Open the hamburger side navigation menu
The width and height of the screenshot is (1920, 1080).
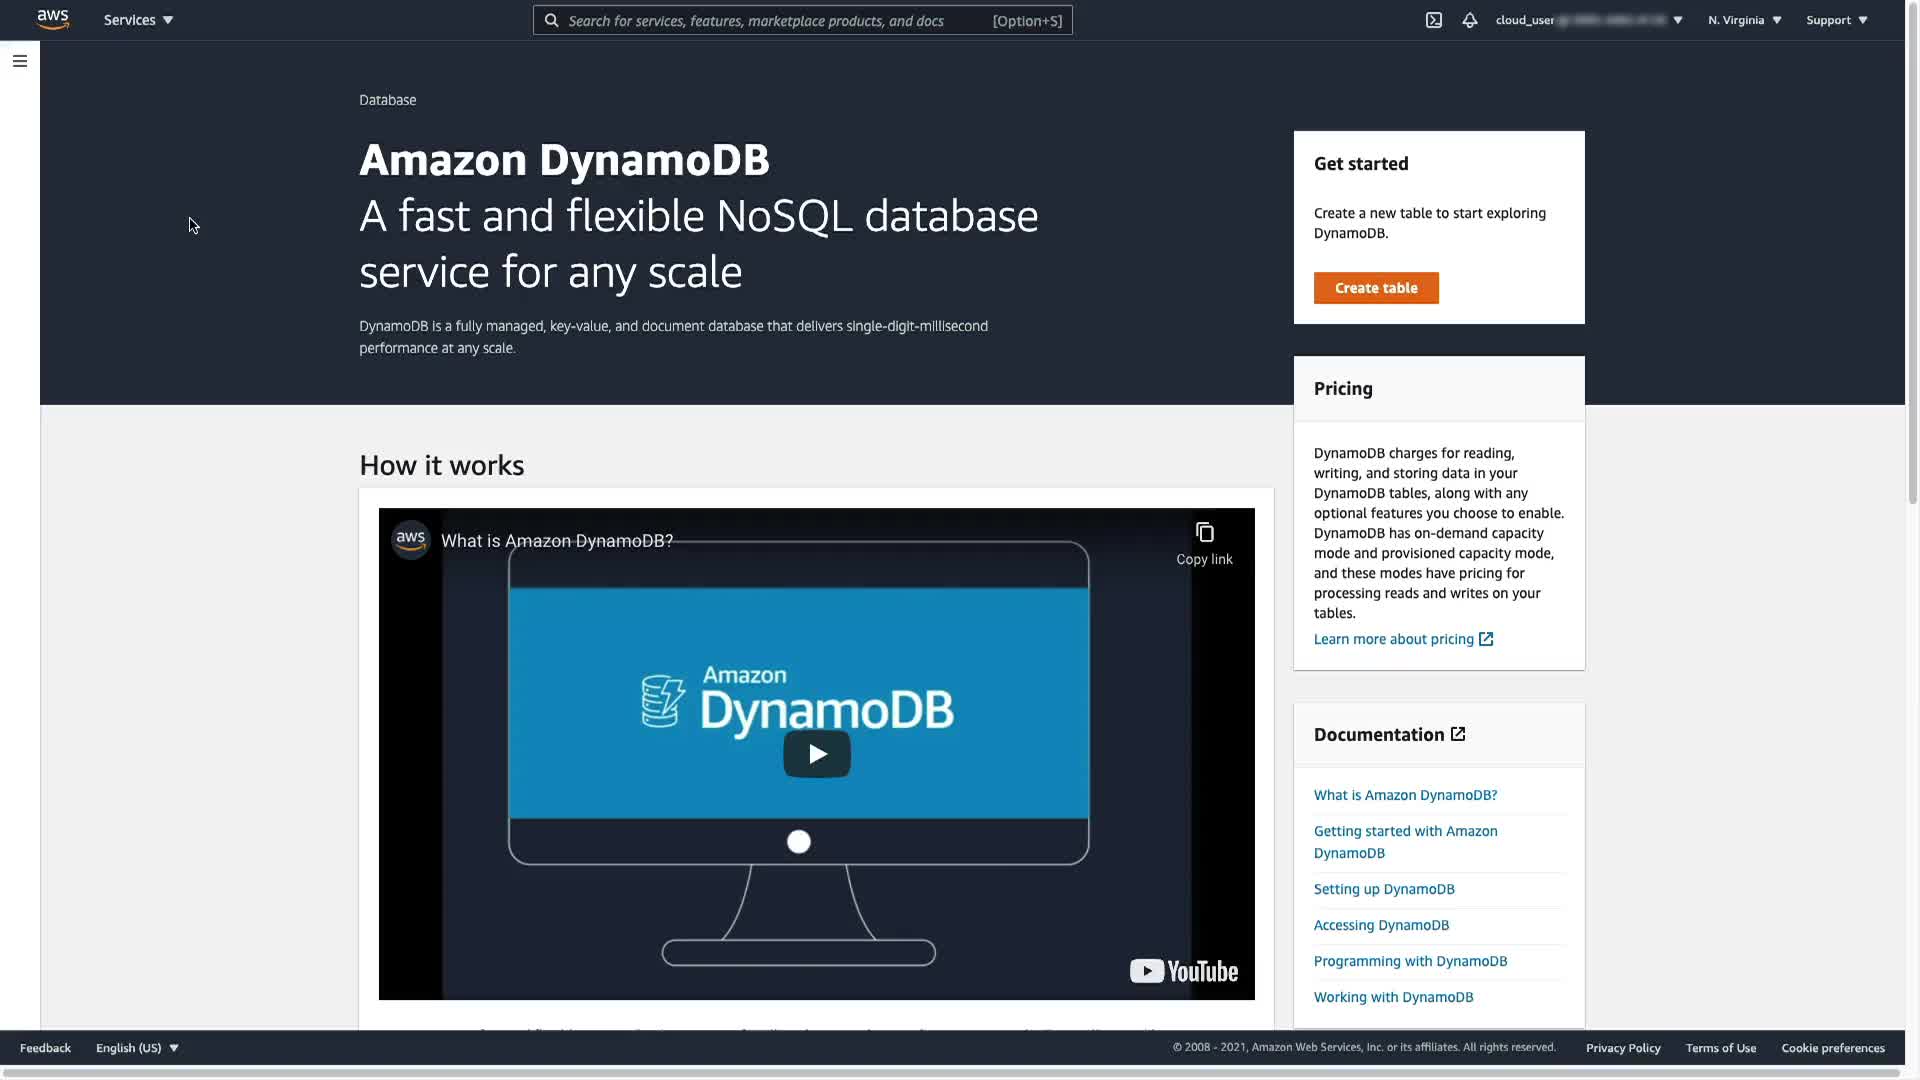pyautogui.click(x=20, y=61)
